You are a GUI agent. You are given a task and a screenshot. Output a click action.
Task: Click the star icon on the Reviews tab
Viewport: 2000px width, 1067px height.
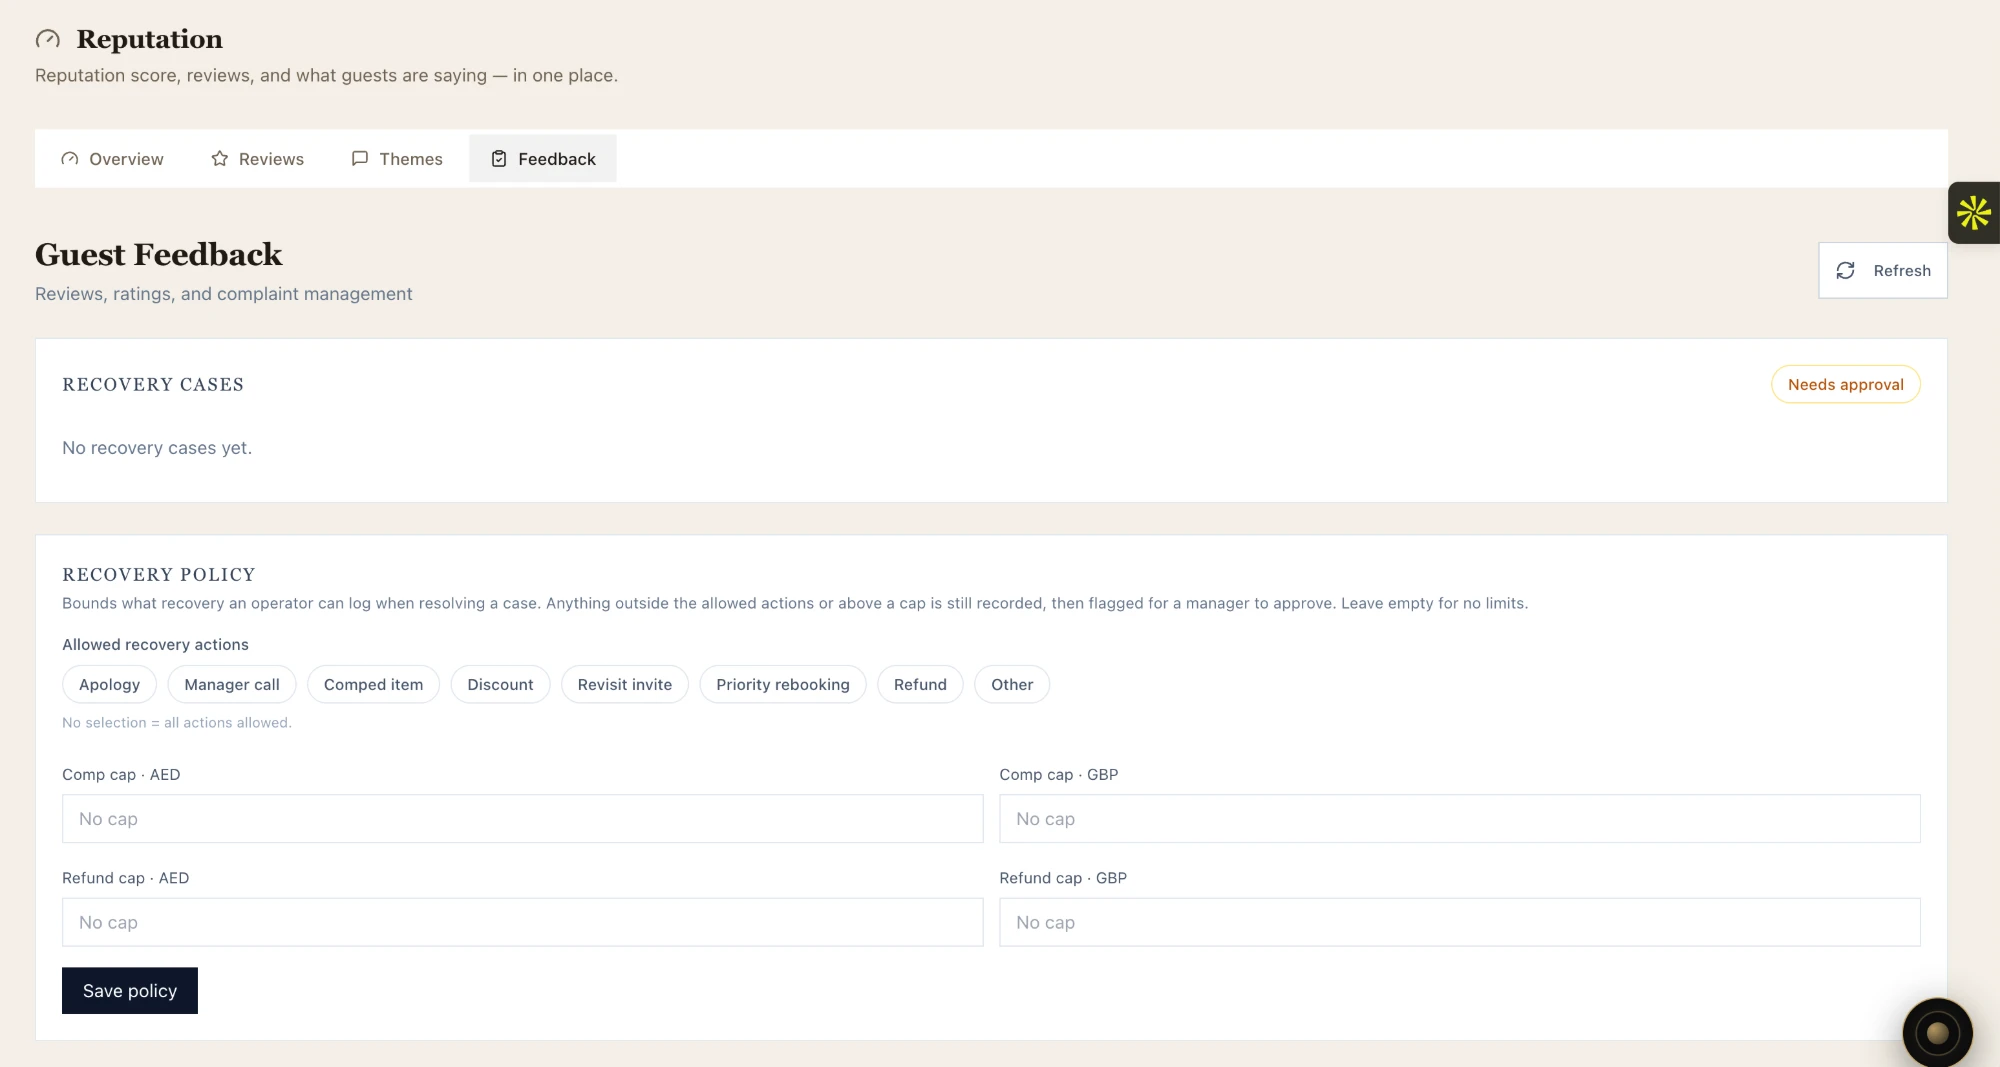click(220, 159)
